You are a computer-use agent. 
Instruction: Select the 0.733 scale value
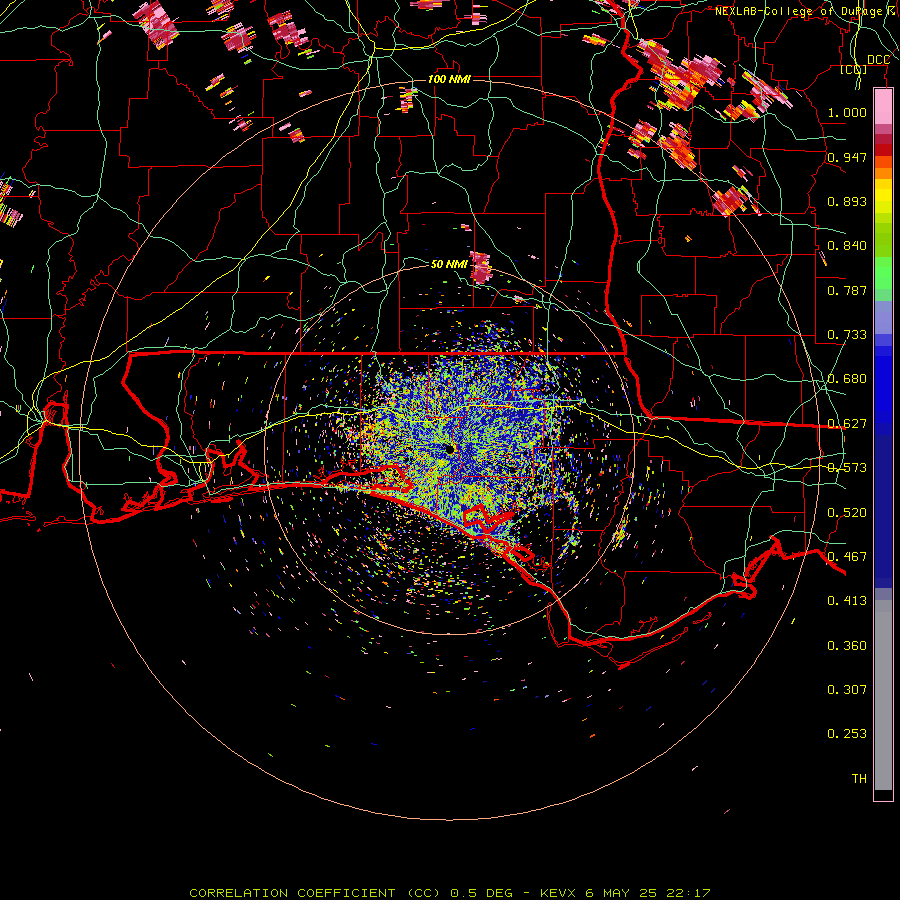coord(847,335)
